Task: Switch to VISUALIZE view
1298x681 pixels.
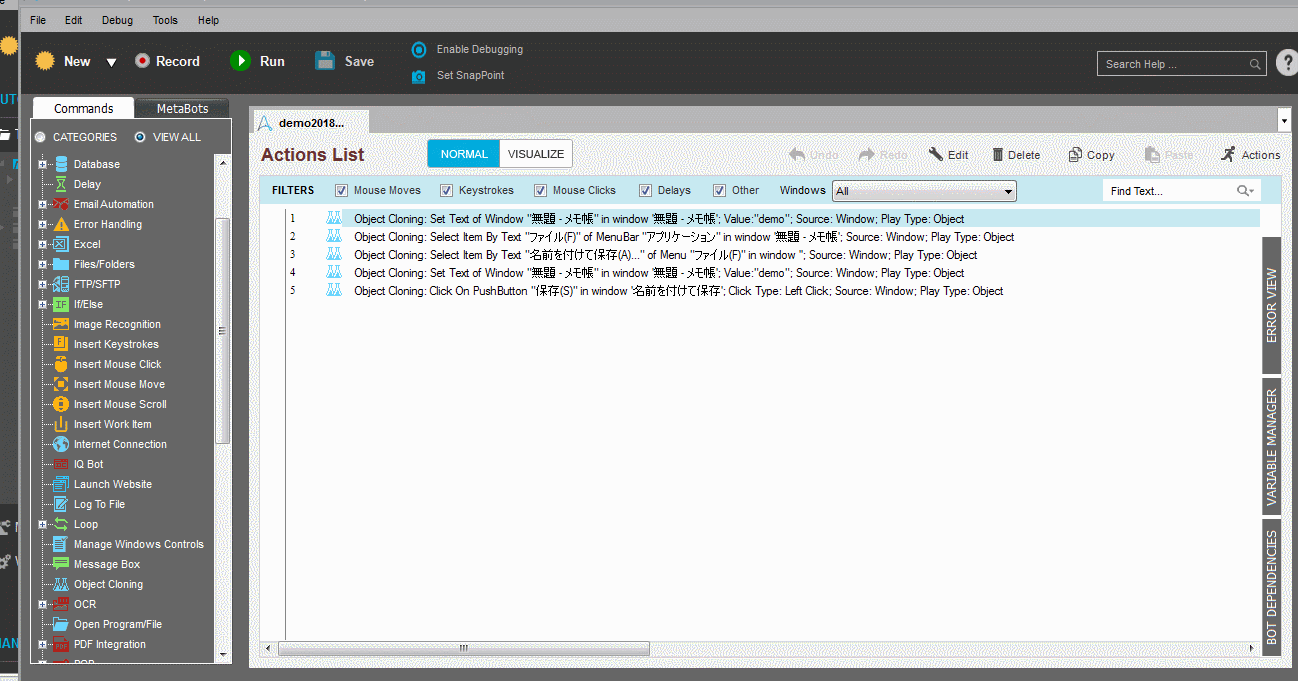Action: 535,154
